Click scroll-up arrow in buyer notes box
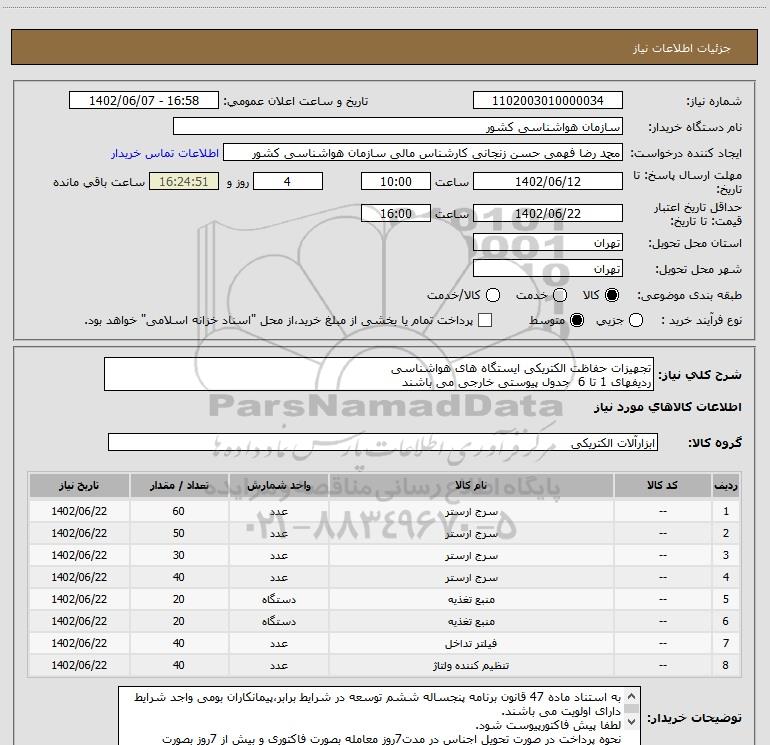Viewport: 770px width, 745px height. click(x=632, y=696)
